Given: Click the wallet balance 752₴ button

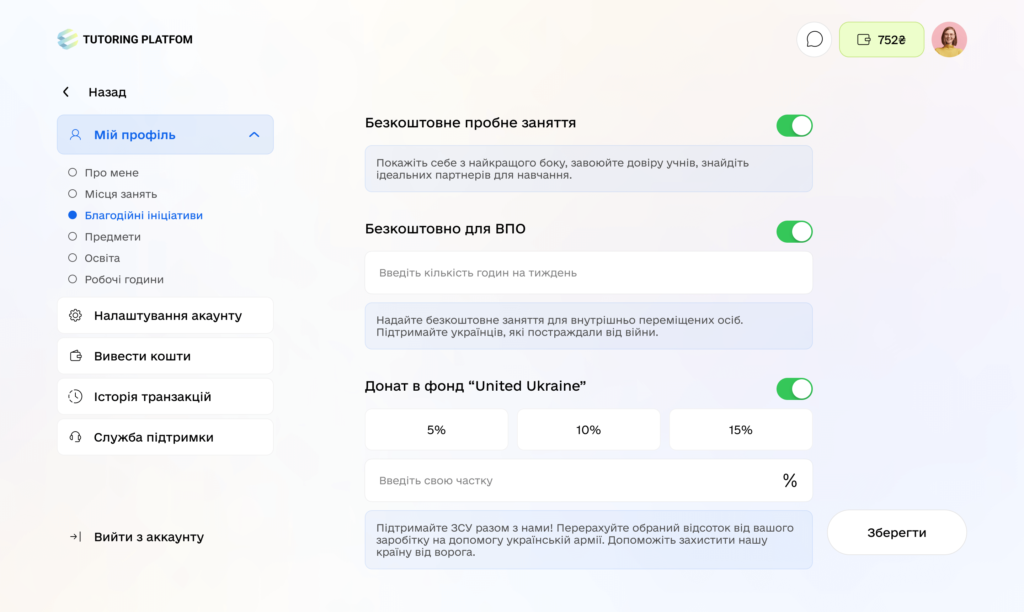Looking at the screenshot, I should [881, 40].
